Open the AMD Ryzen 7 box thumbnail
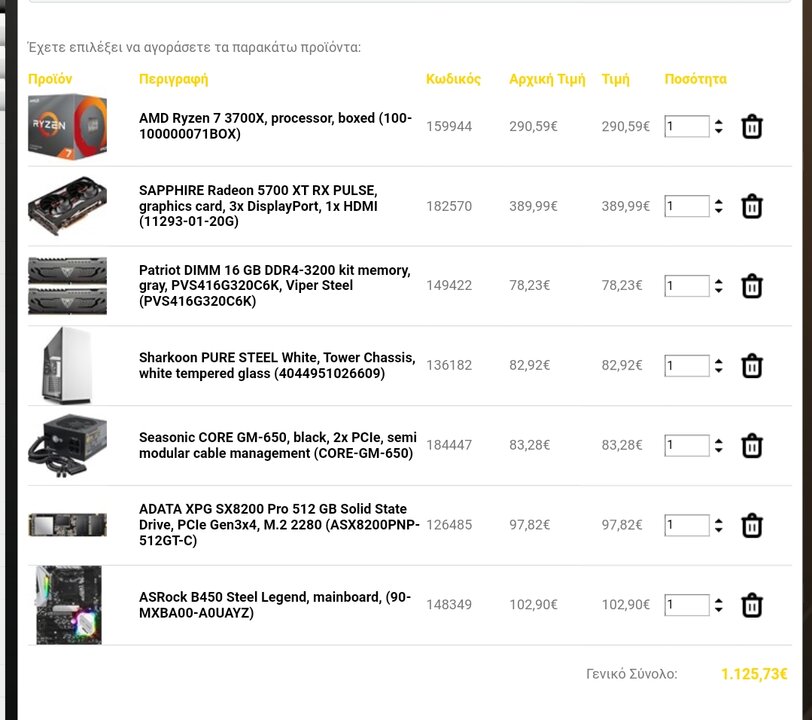812x720 pixels. point(67,127)
